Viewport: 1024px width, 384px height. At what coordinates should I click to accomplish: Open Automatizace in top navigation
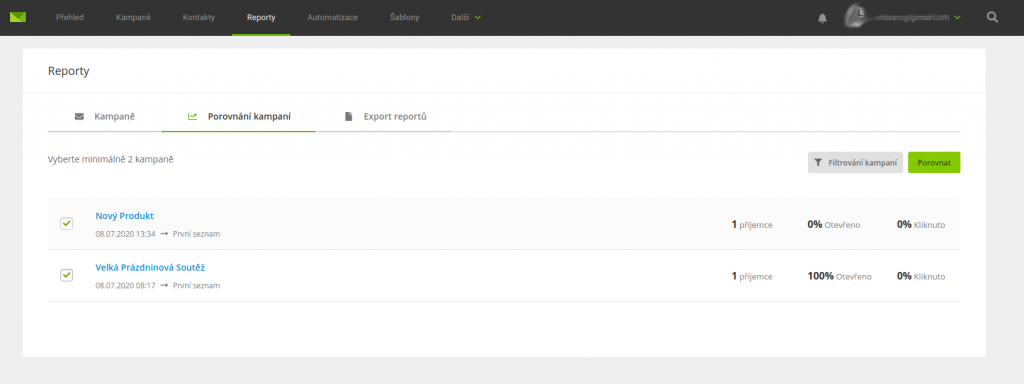(332, 18)
